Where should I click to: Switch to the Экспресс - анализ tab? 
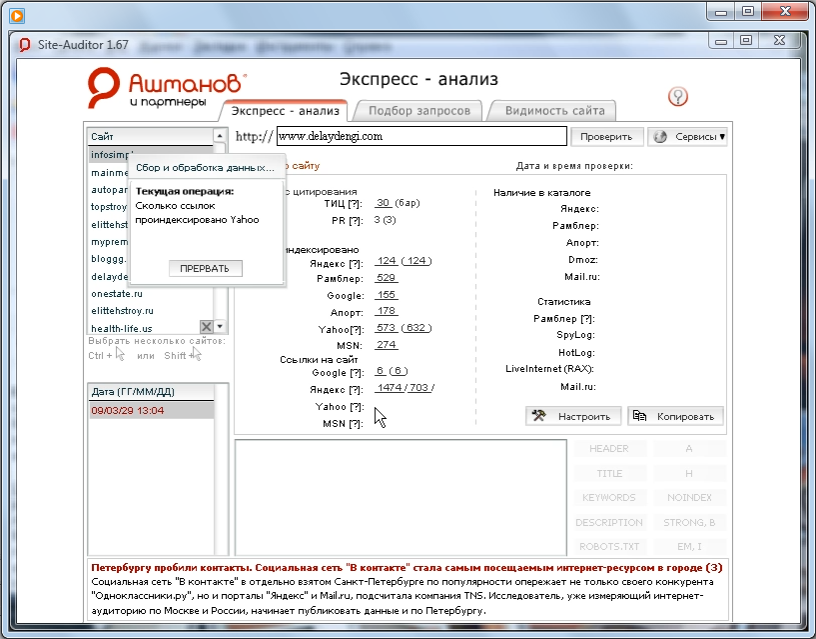[x=285, y=111]
